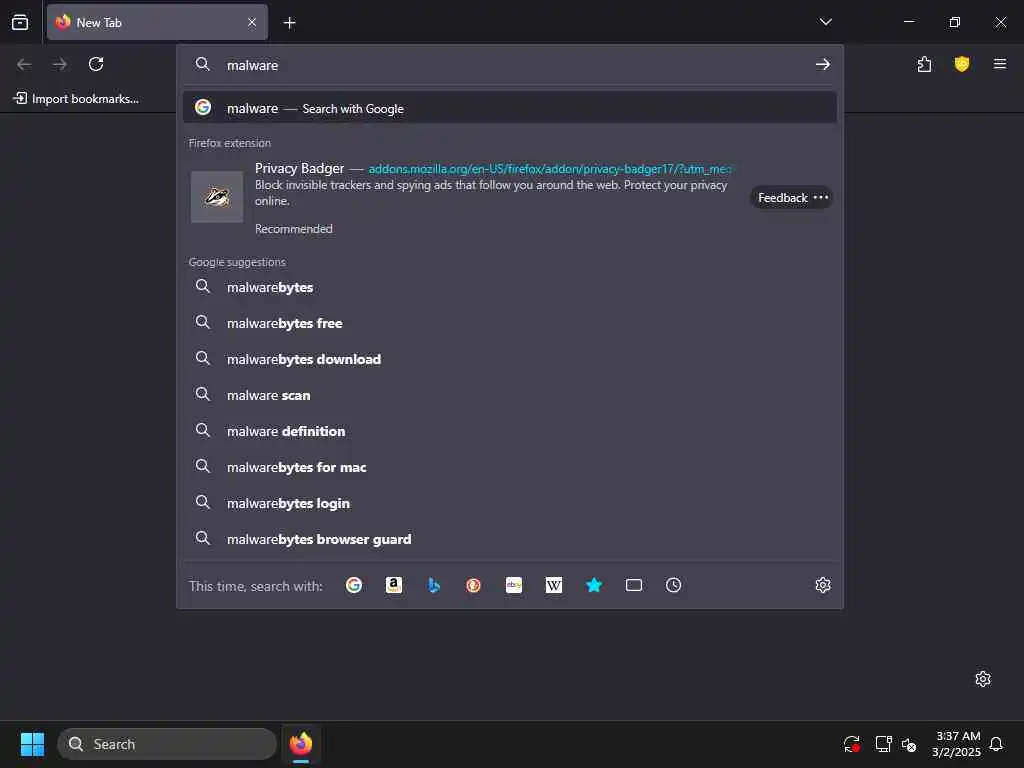The height and width of the screenshot is (768, 1024).
Task: Click the search magnifier in address bar
Action: (x=203, y=64)
